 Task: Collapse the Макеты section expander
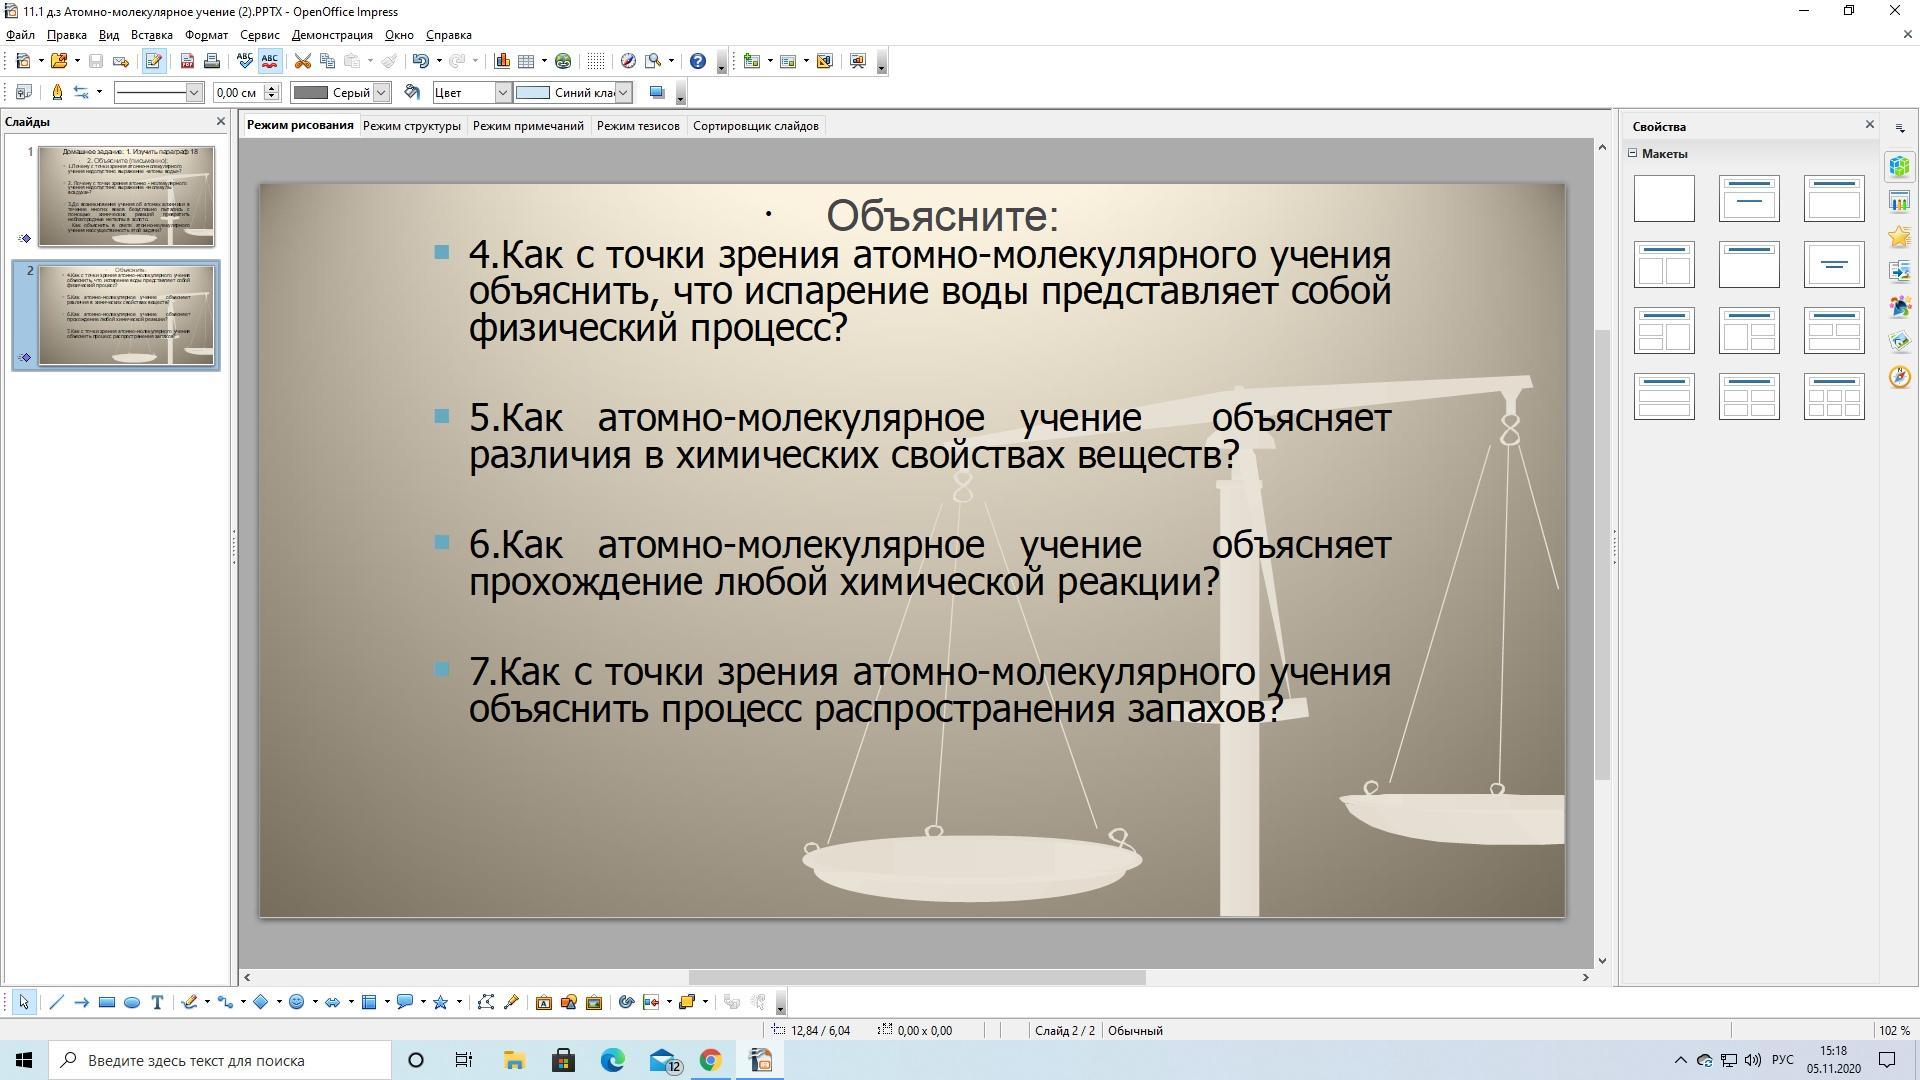click(x=1633, y=153)
